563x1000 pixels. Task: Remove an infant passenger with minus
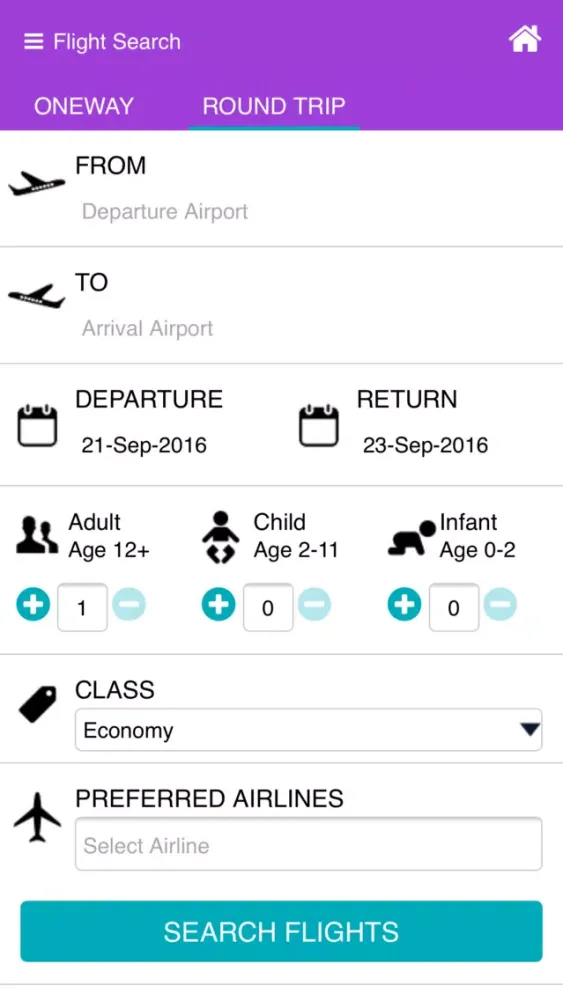point(500,605)
